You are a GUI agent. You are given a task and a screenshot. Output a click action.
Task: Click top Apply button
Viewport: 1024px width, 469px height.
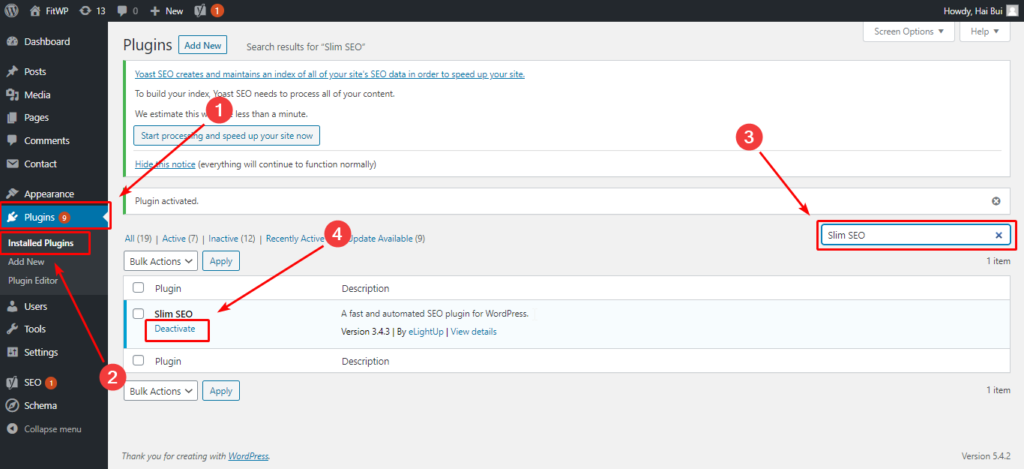click(x=221, y=261)
